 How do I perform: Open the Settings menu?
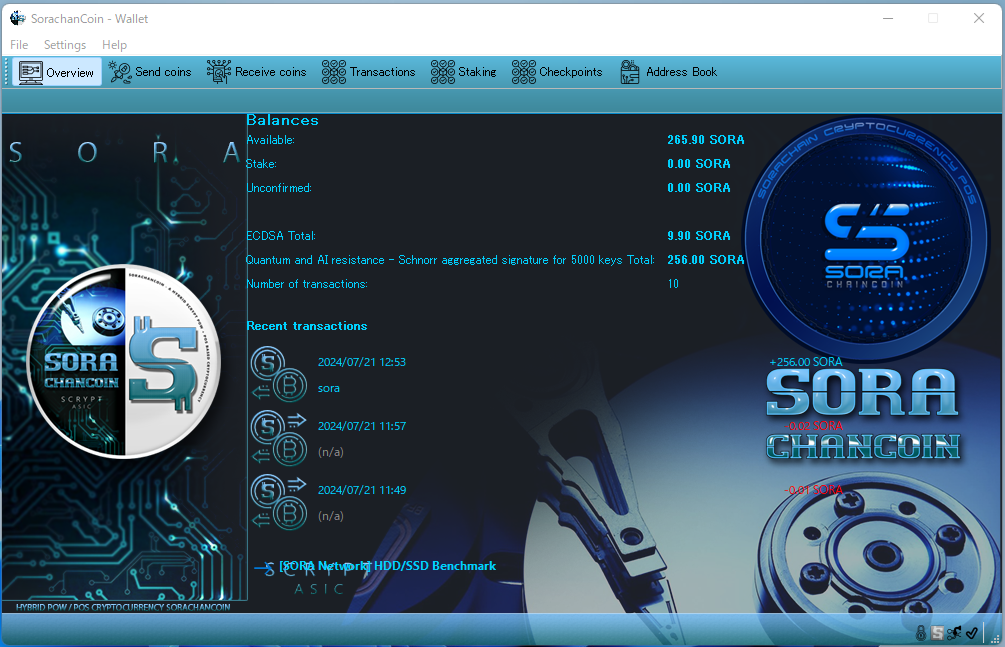pyautogui.click(x=65, y=45)
